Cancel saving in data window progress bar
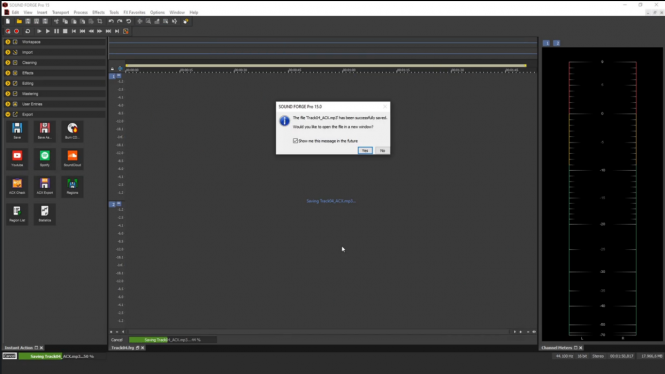This screenshot has height=374, width=665. [x=117, y=340]
